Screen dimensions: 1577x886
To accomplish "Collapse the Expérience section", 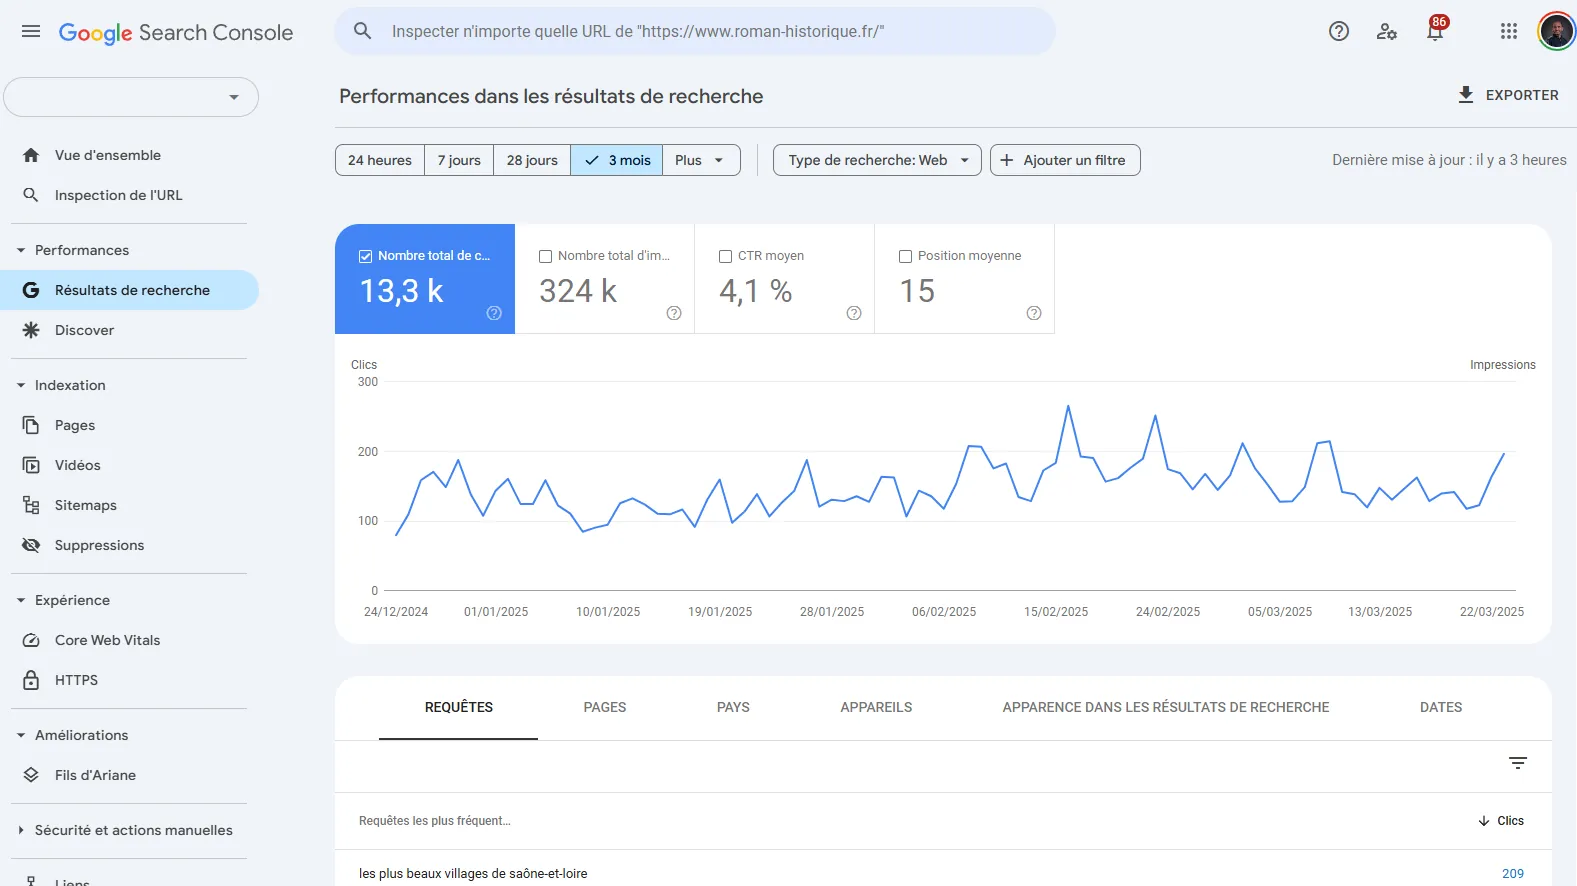I will 21,600.
